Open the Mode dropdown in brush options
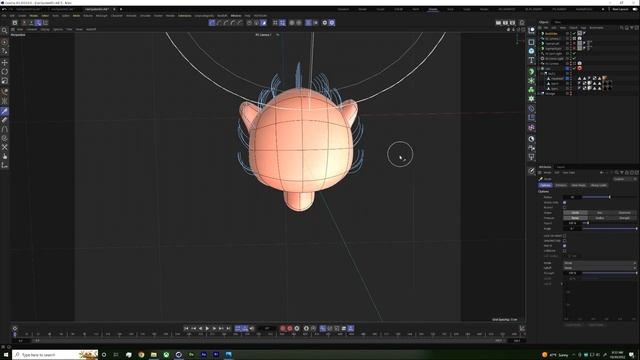Screen dimensions: 640x360 click(x=599, y=263)
